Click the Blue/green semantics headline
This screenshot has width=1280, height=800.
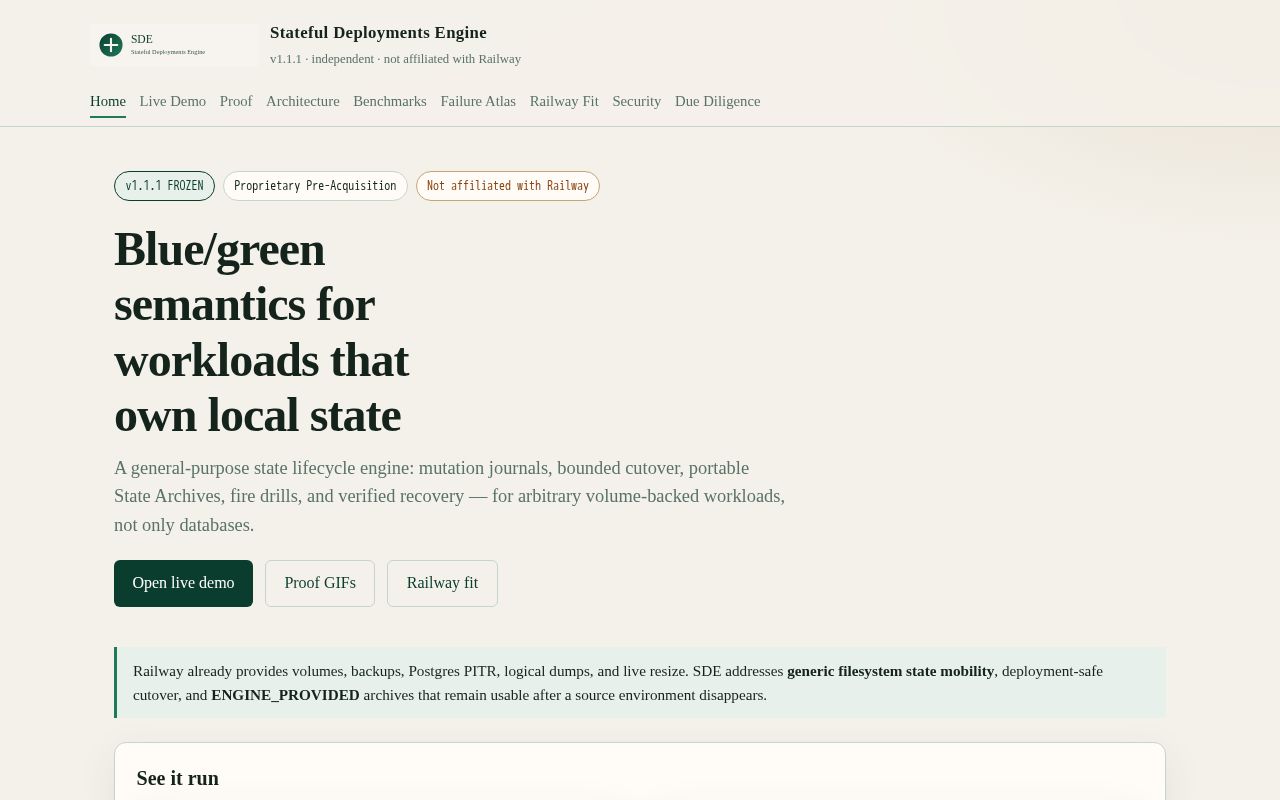click(262, 332)
